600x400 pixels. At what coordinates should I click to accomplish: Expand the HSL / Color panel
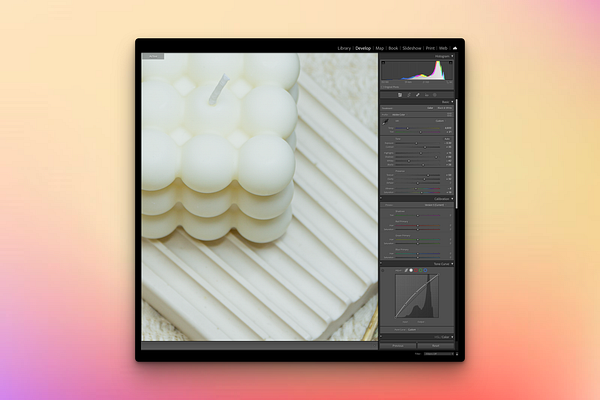(x=452, y=337)
